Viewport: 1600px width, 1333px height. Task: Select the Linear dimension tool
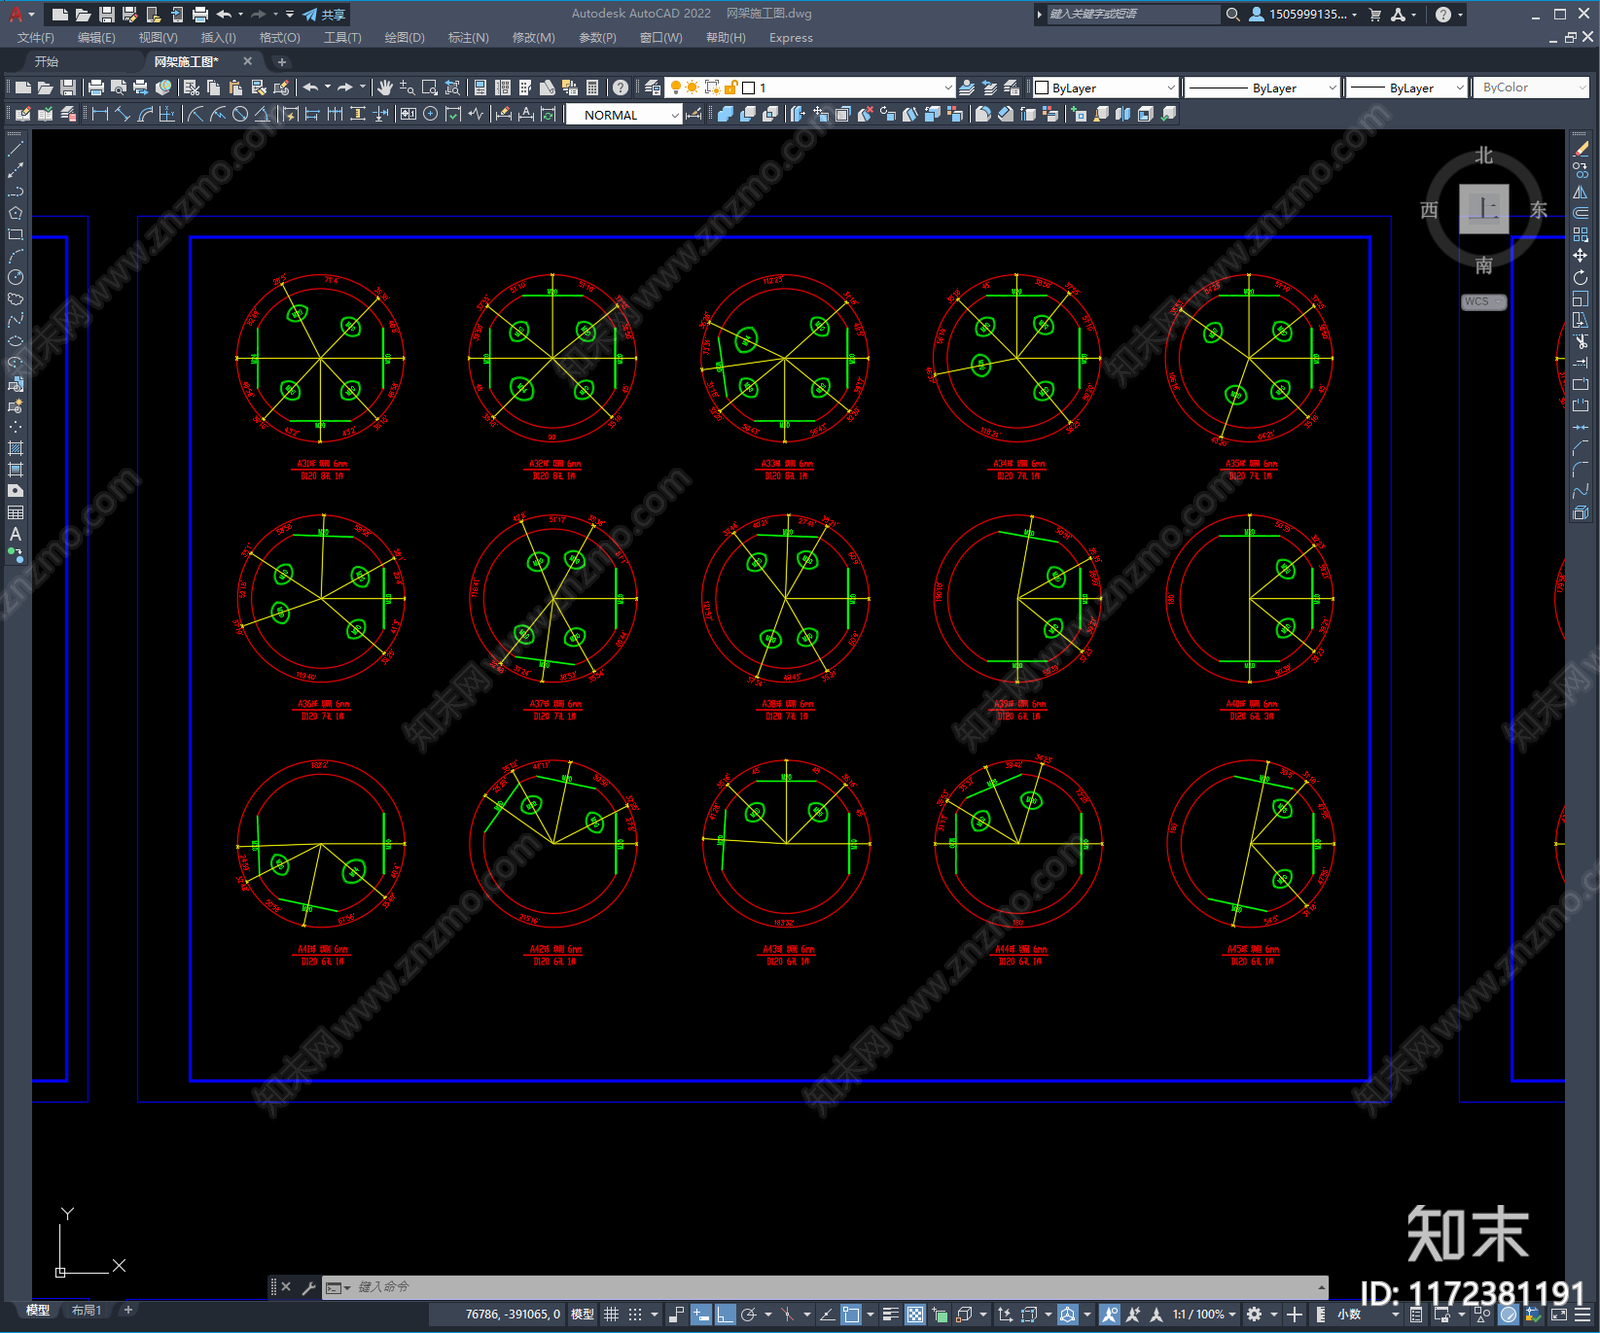(x=100, y=114)
